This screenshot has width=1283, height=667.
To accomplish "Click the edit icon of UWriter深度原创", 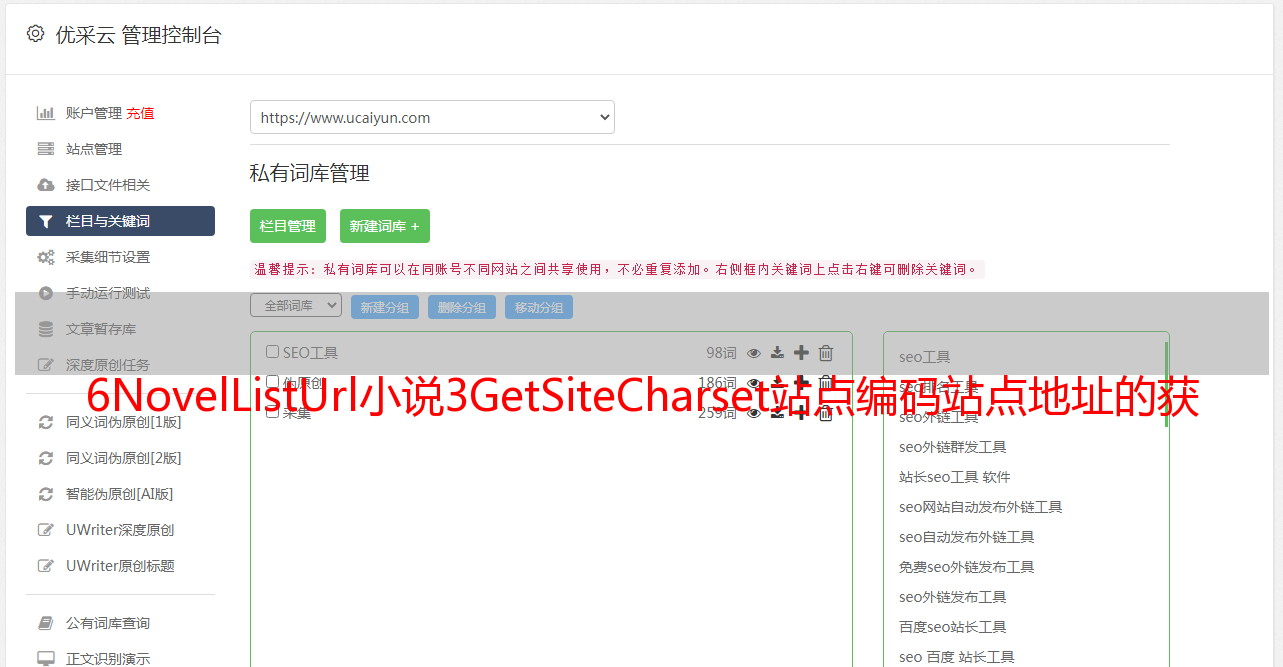I will (45, 530).
